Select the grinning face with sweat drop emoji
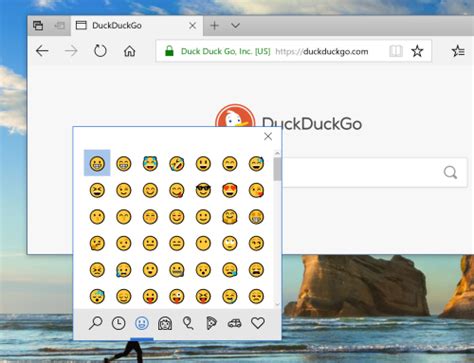Image resolution: width=474 pixels, height=363 pixels. pyautogui.click(x=256, y=164)
